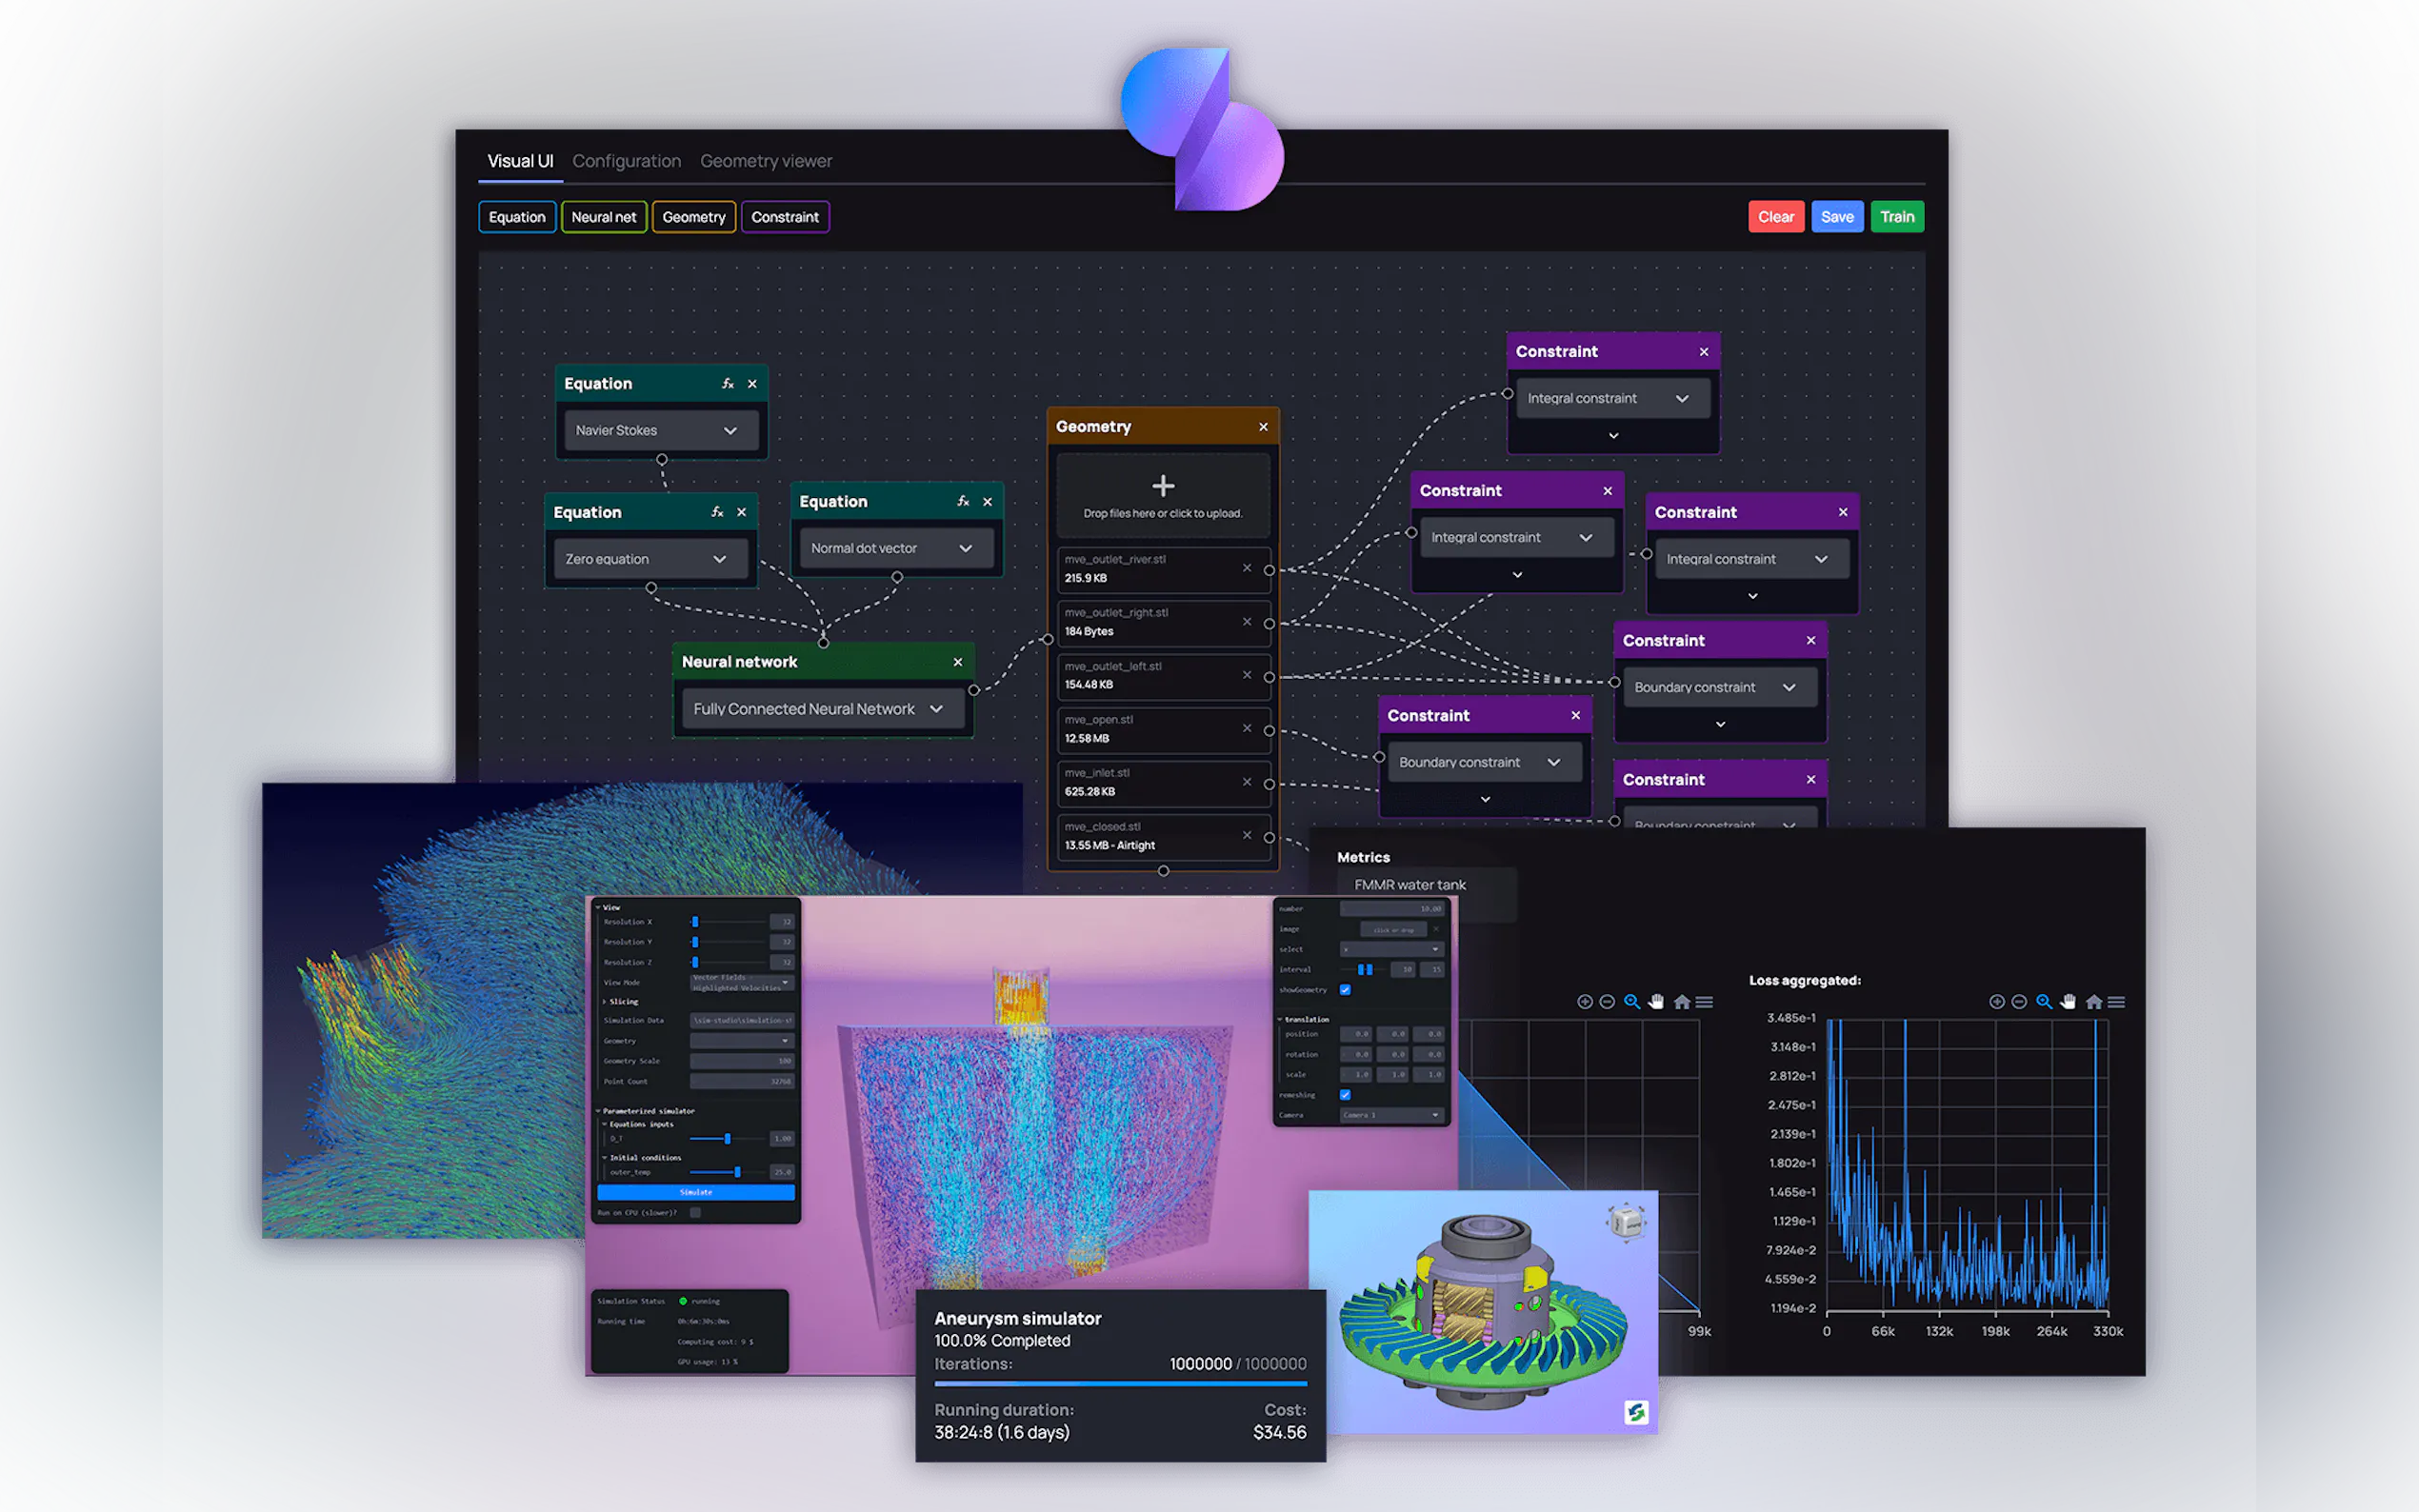This screenshot has height=1512, width=2419.
Task: Open Fully Connected Neural Network dropdown
Action: (822, 709)
